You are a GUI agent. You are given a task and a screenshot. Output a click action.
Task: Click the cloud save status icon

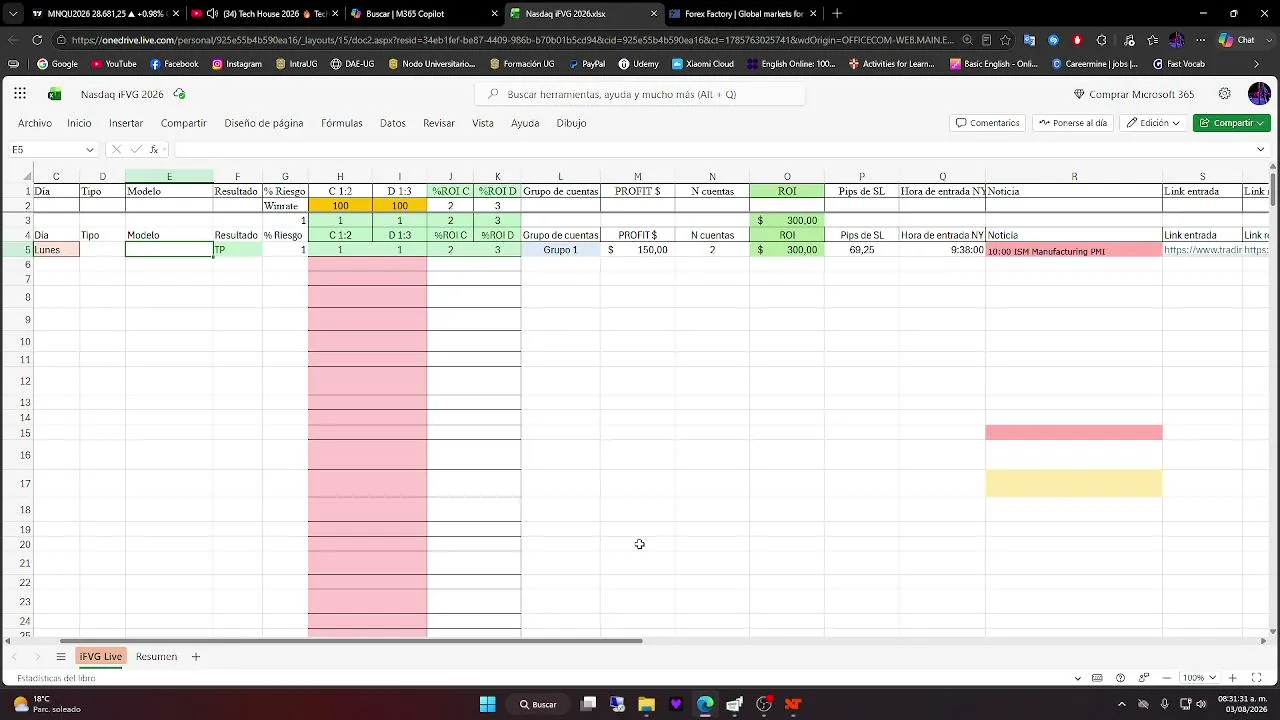(179, 94)
